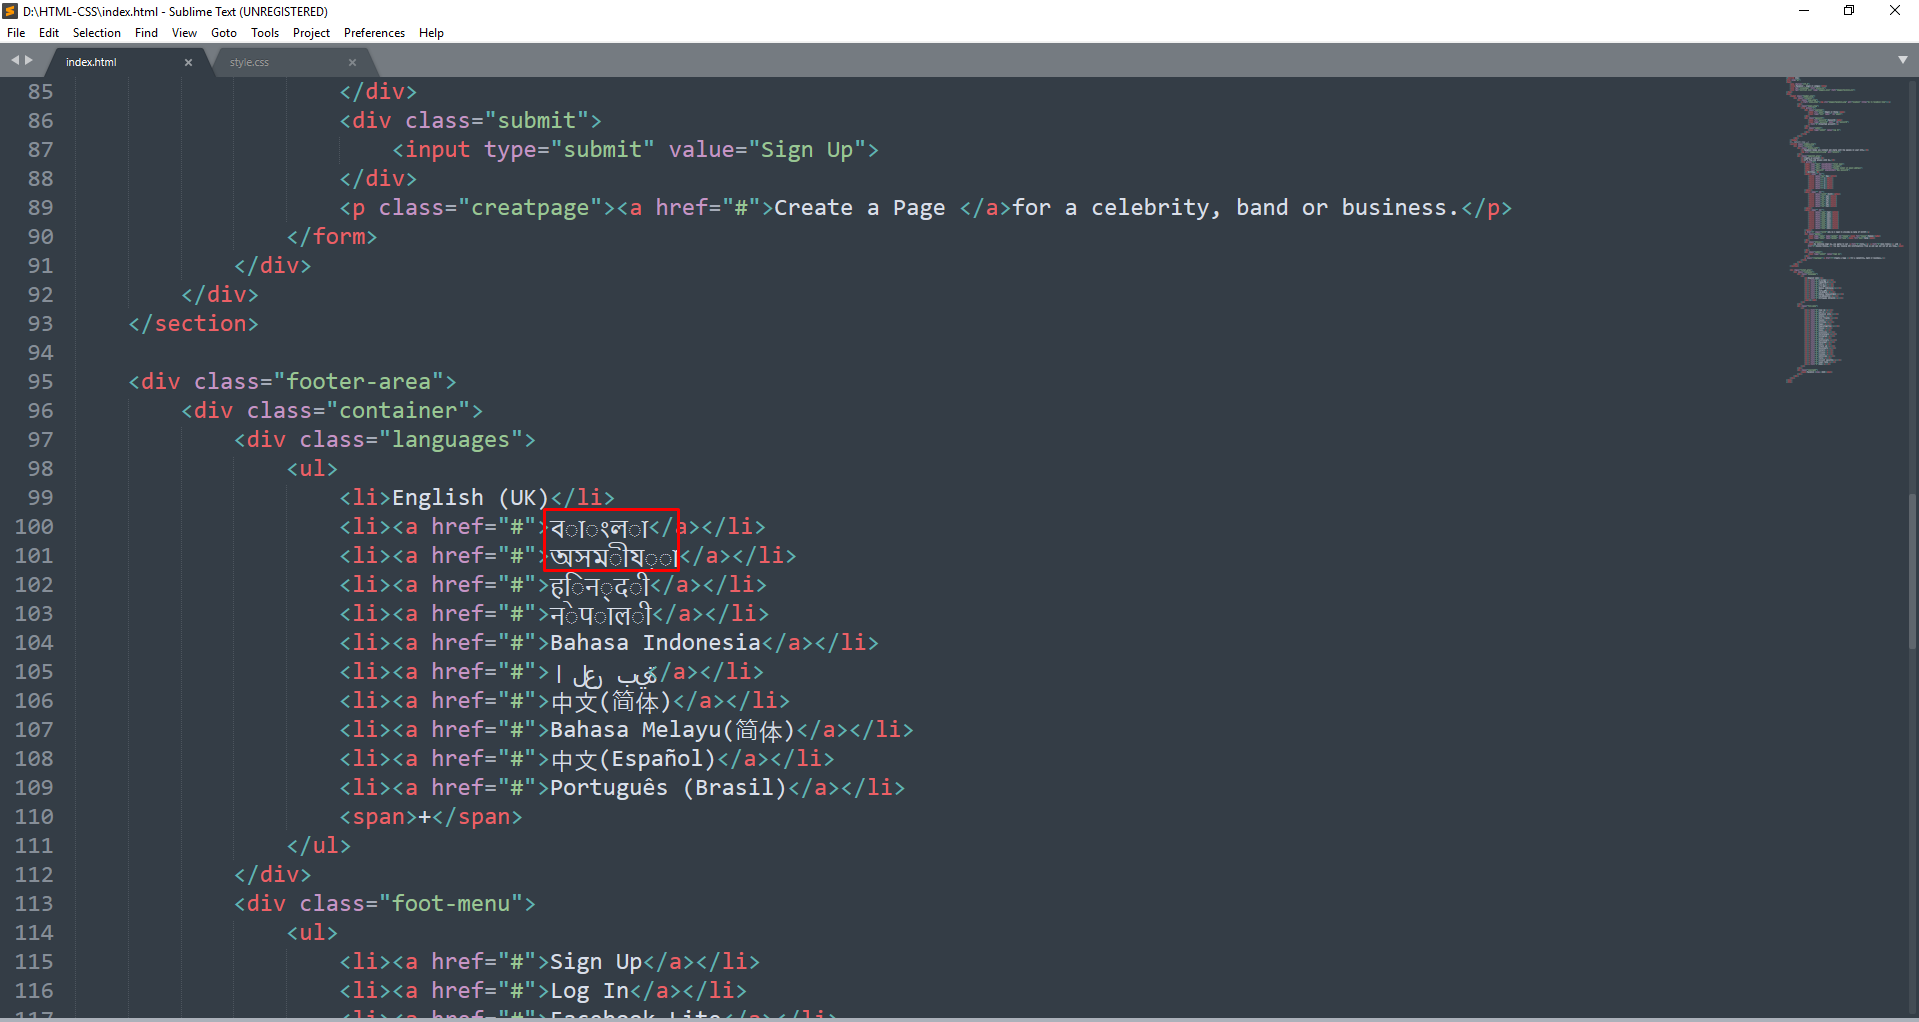This screenshot has width=1919, height=1022.
Task: Open the Find menu
Action: click(146, 33)
